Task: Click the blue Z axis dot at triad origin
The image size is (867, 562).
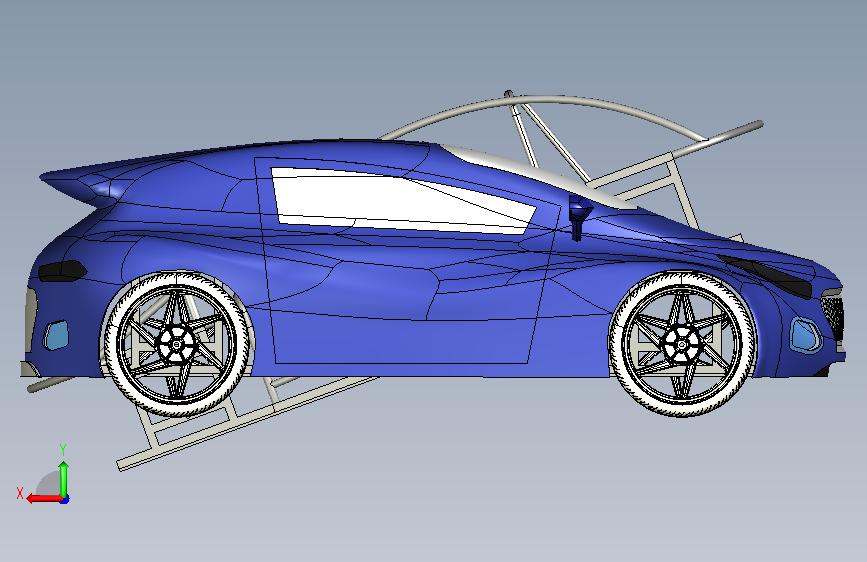Action: click(65, 499)
